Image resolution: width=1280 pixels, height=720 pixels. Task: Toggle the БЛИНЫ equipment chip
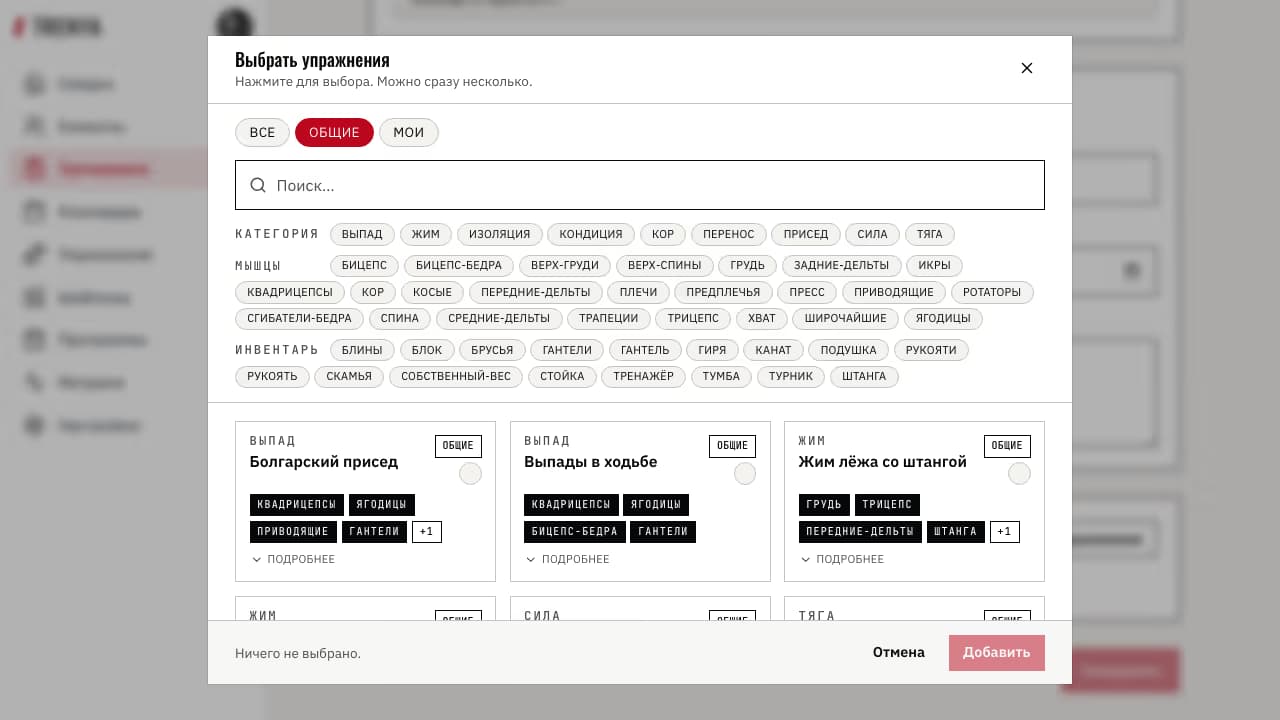tap(362, 350)
